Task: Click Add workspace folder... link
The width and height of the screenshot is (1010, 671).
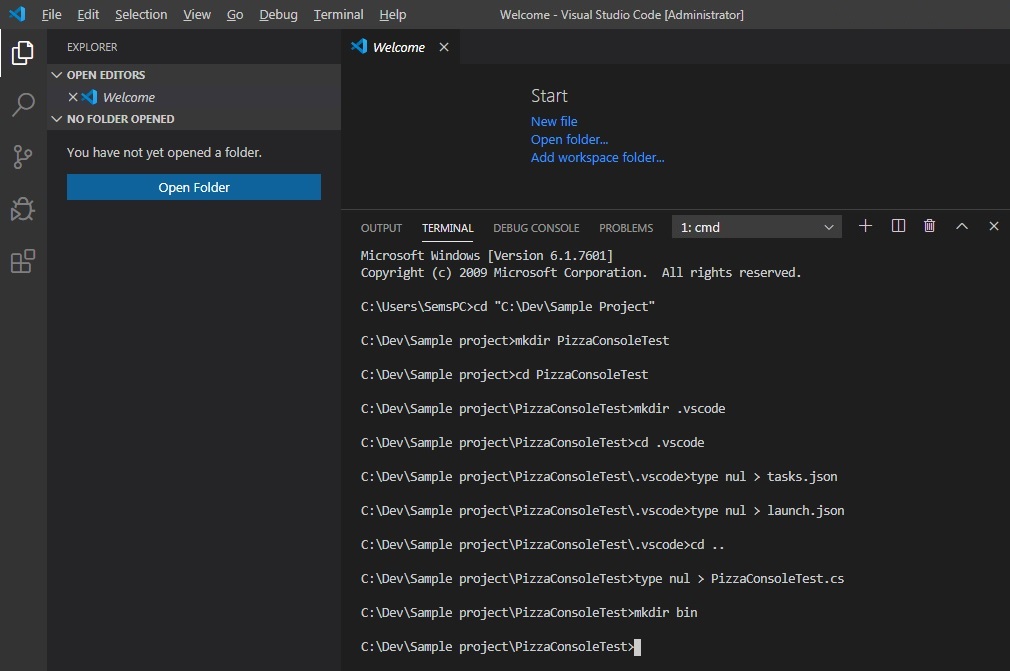Action: coord(598,157)
